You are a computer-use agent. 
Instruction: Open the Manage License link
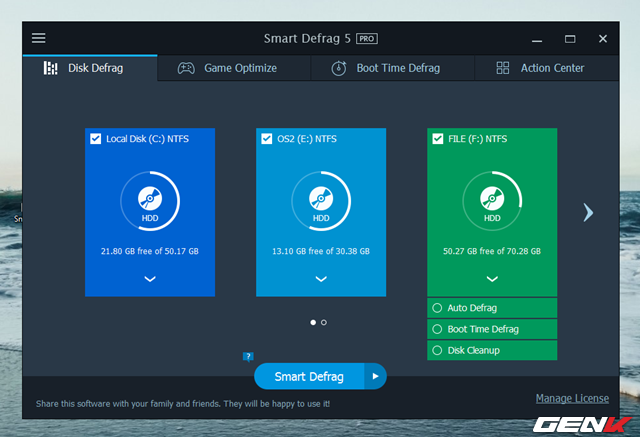pyautogui.click(x=572, y=398)
